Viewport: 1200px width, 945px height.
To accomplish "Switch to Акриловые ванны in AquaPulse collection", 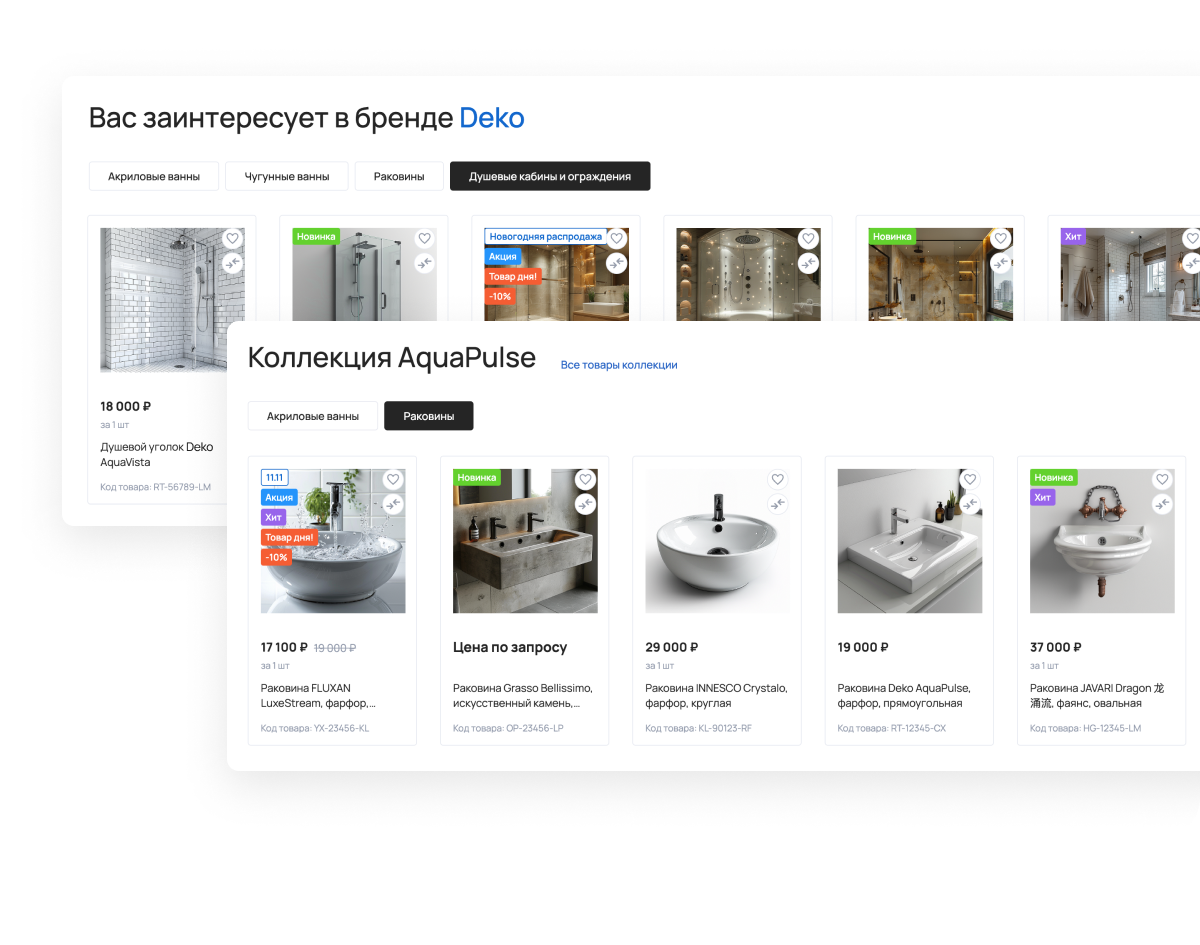I will click(x=313, y=416).
